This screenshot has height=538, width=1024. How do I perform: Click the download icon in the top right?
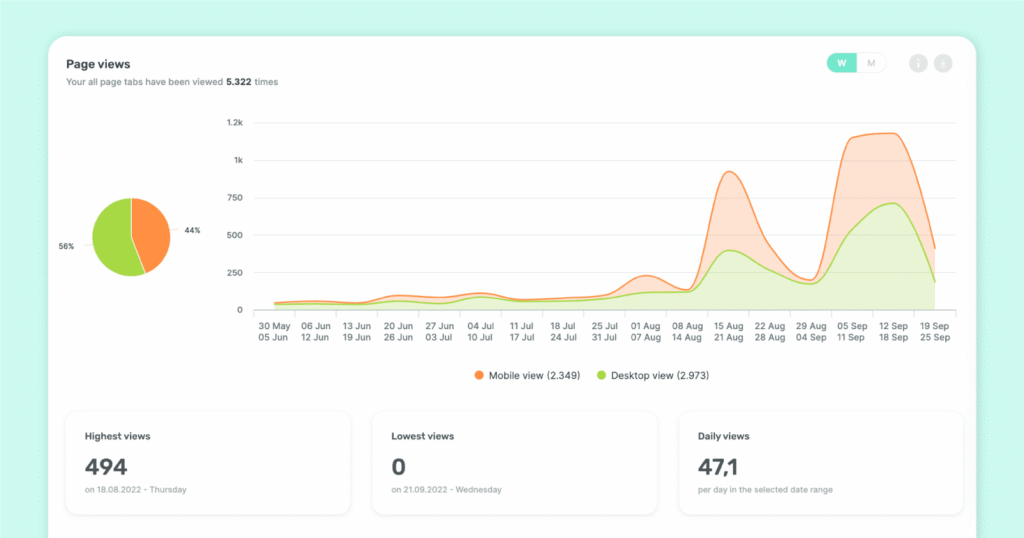(x=943, y=64)
